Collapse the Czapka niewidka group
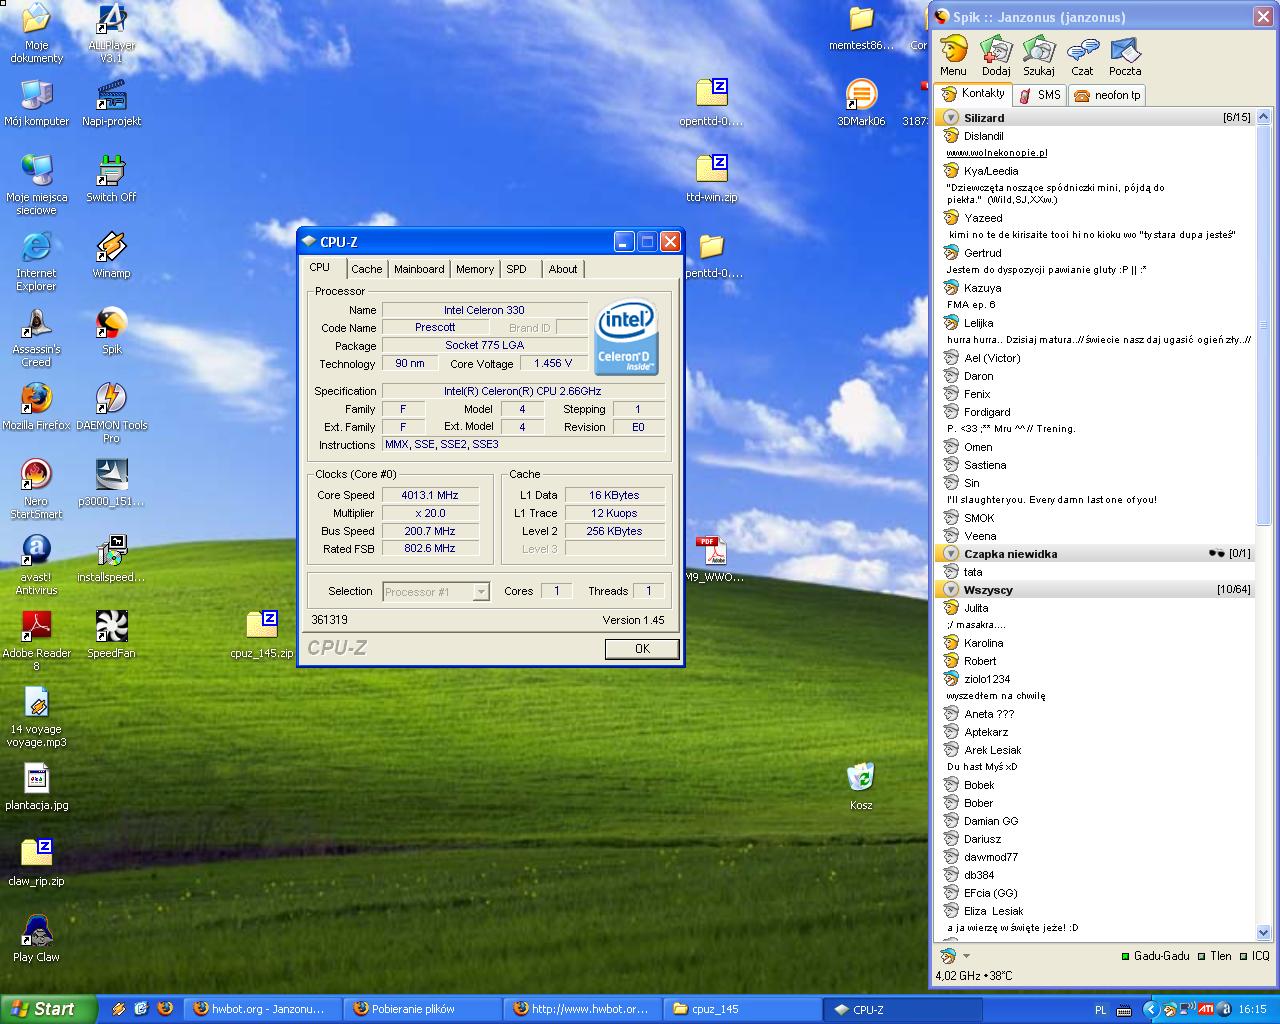Image resolution: width=1280 pixels, height=1024 pixels. pyautogui.click(x=951, y=554)
